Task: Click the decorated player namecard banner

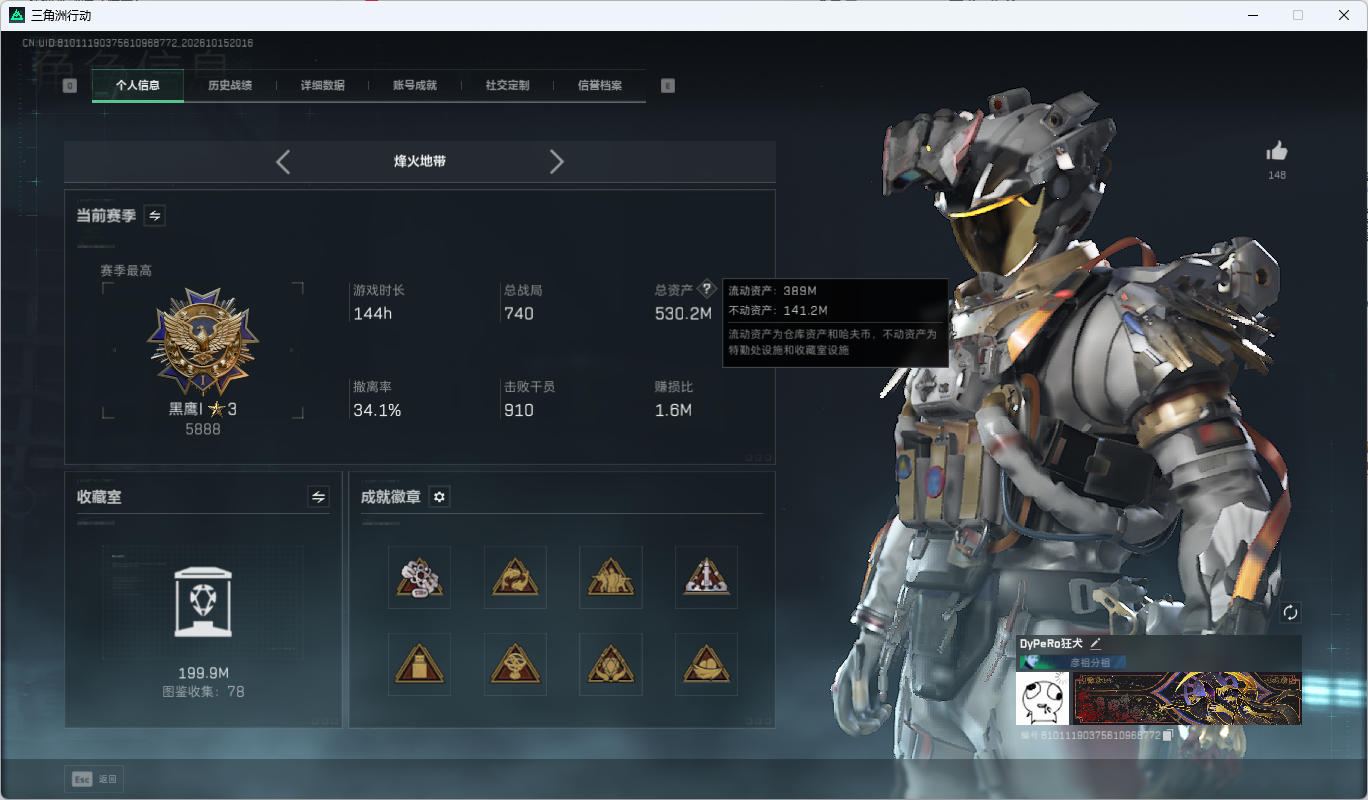Action: [1187, 698]
